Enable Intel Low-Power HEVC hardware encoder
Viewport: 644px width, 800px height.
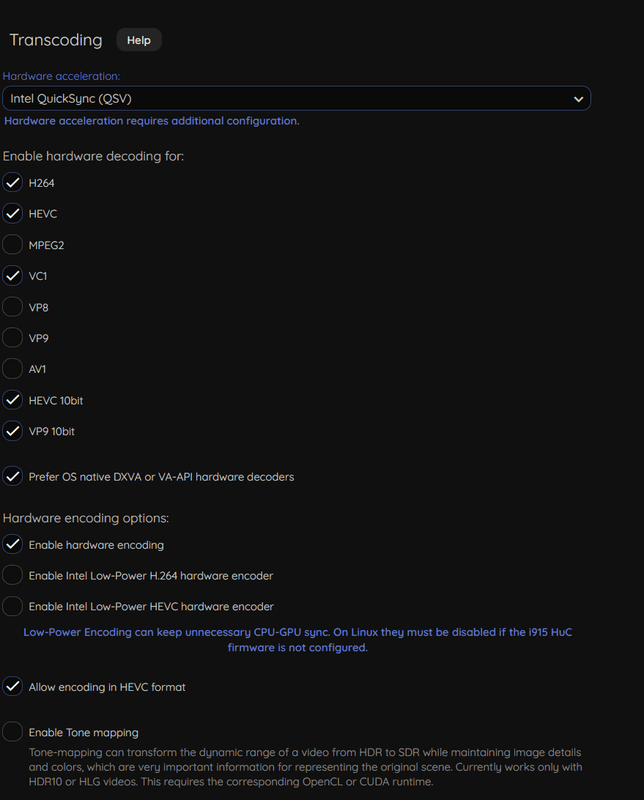(x=13, y=606)
